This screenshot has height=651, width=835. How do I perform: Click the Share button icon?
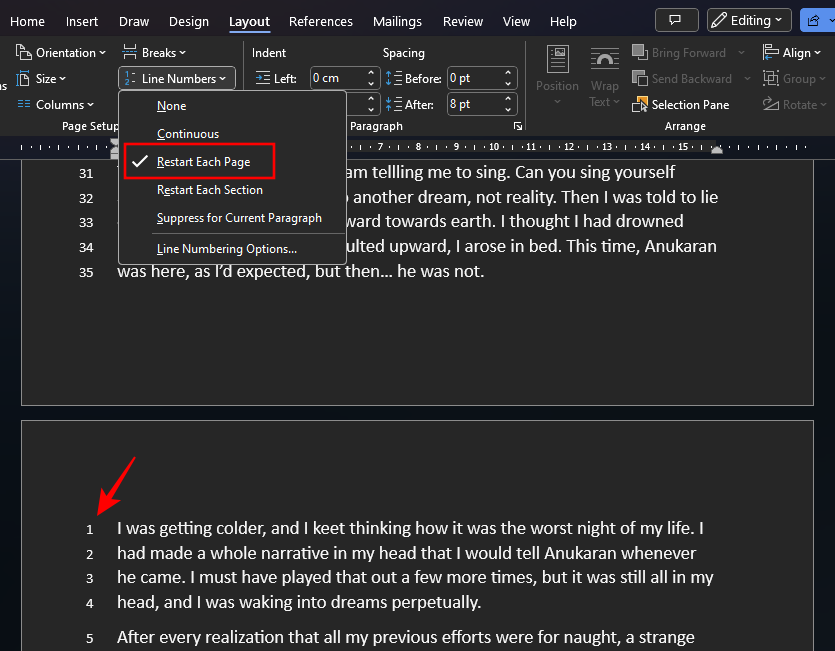(814, 20)
